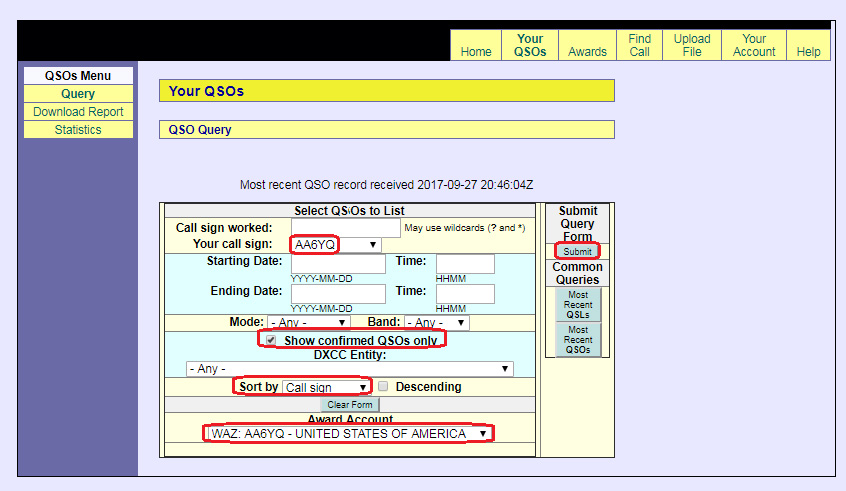This screenshot has height=491, width=846.
Task: Click the Call sign worked field
Action: click(344, 228)
